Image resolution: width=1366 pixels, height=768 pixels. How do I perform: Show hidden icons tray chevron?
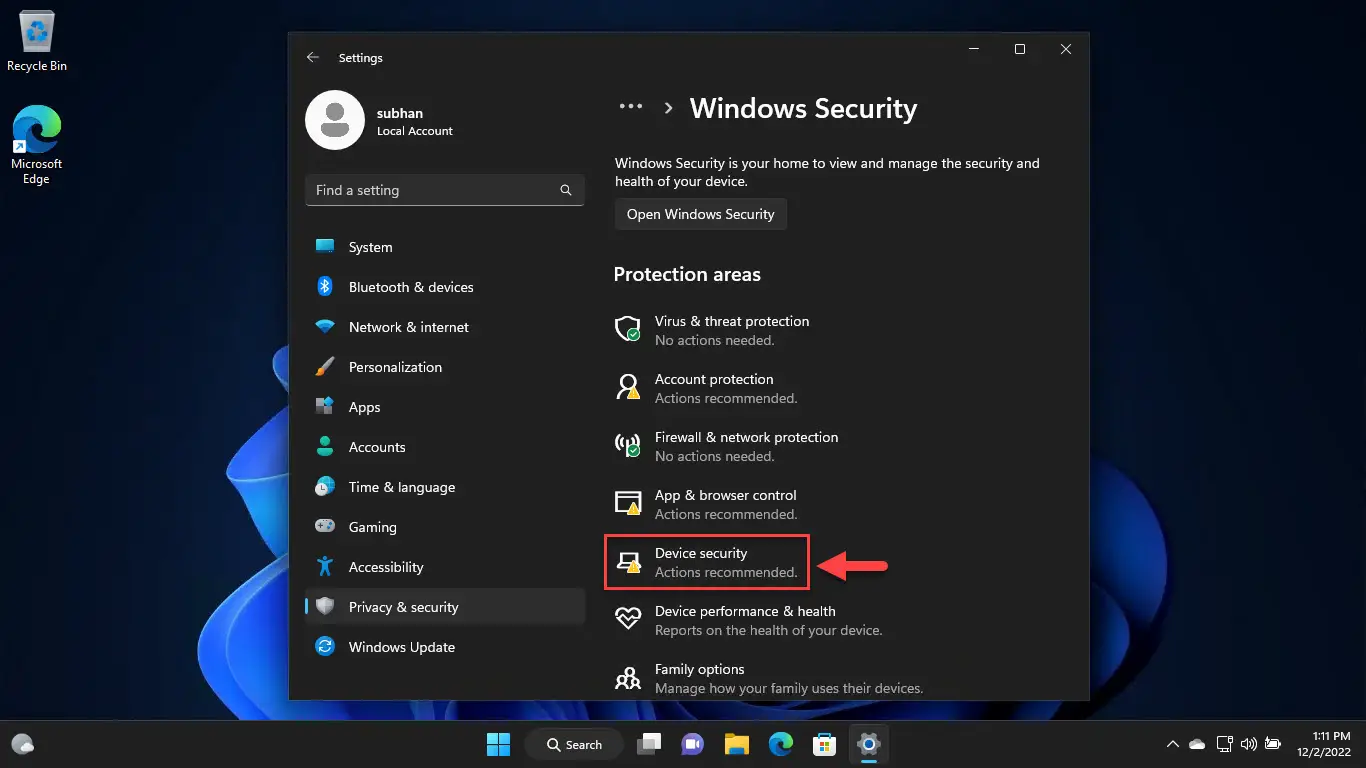tap(1172, 744)
